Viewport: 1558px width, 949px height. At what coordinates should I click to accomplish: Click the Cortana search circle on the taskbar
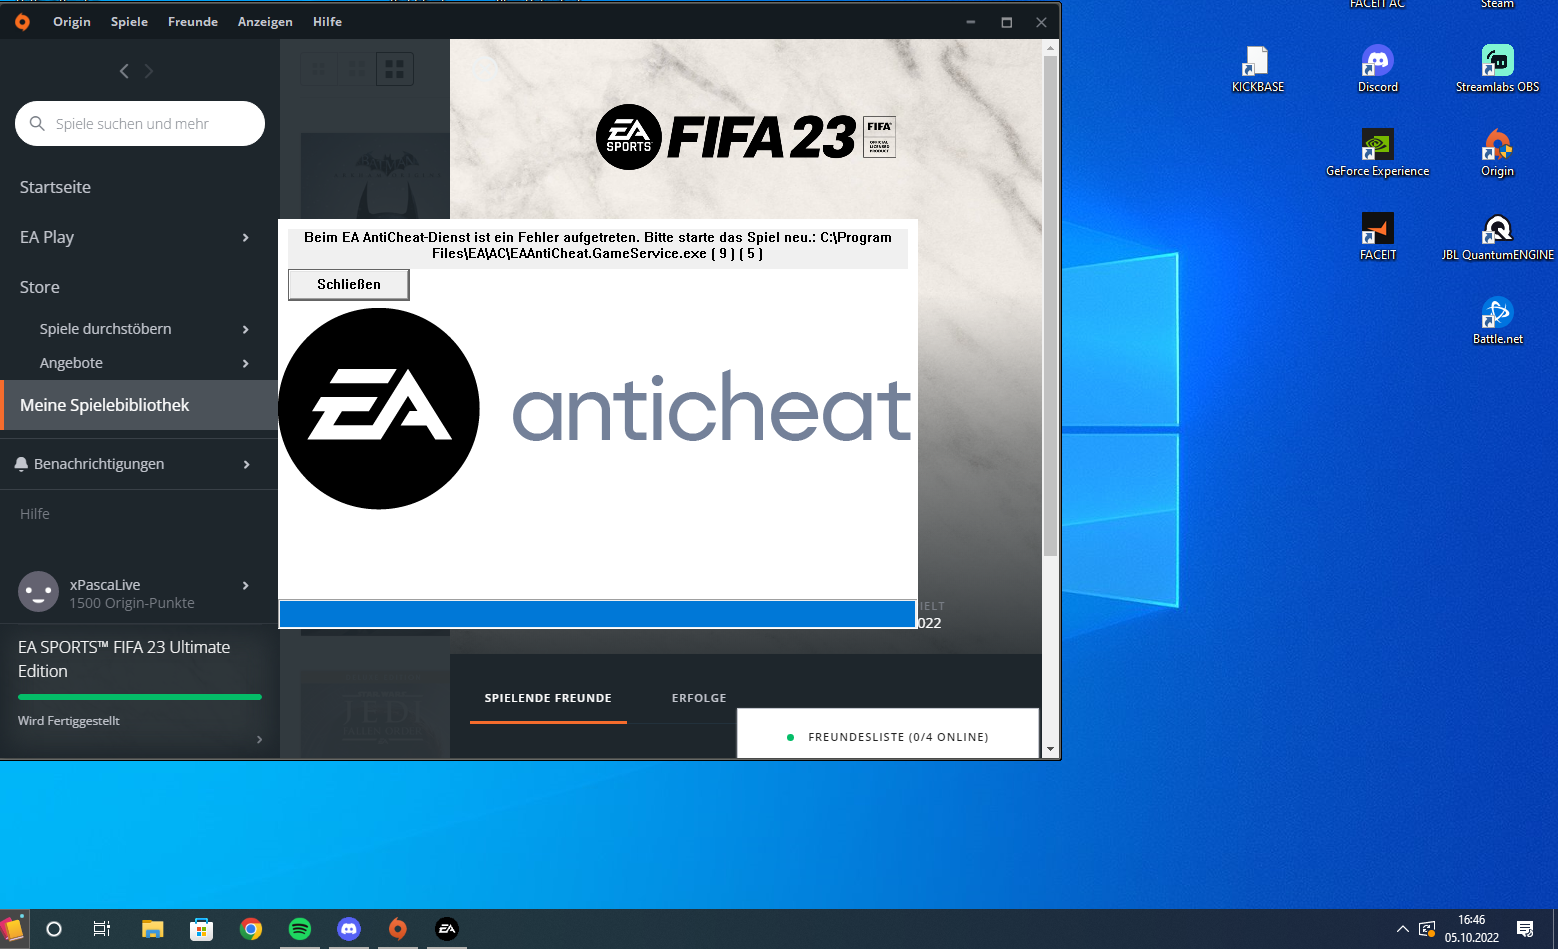click(x=54, y=929)
